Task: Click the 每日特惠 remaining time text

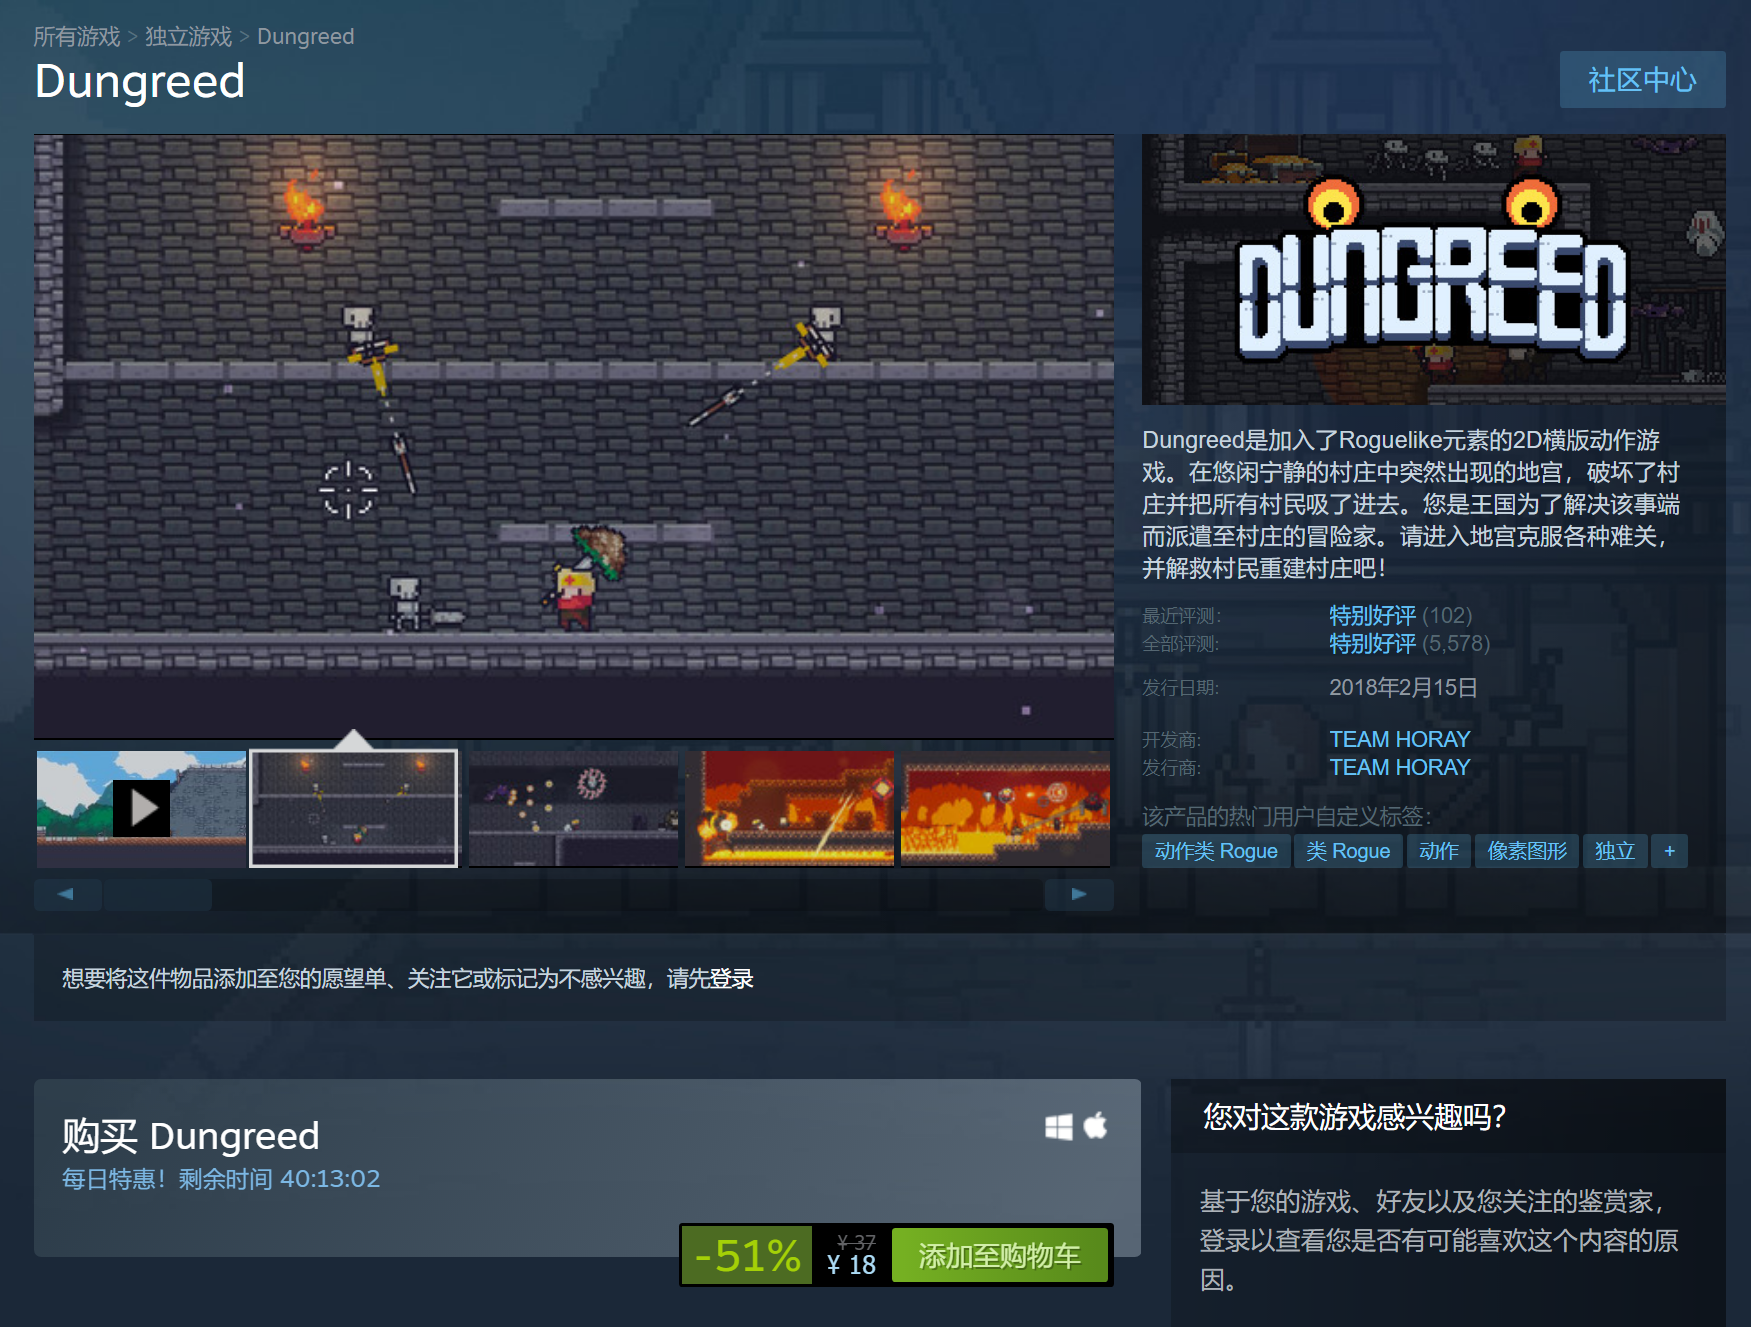Action: [221, 1179]
